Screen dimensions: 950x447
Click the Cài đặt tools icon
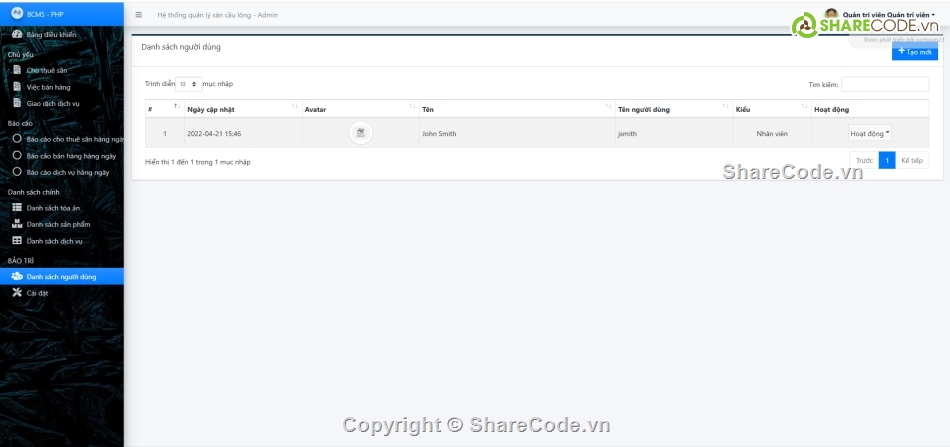tap(17, 292)
